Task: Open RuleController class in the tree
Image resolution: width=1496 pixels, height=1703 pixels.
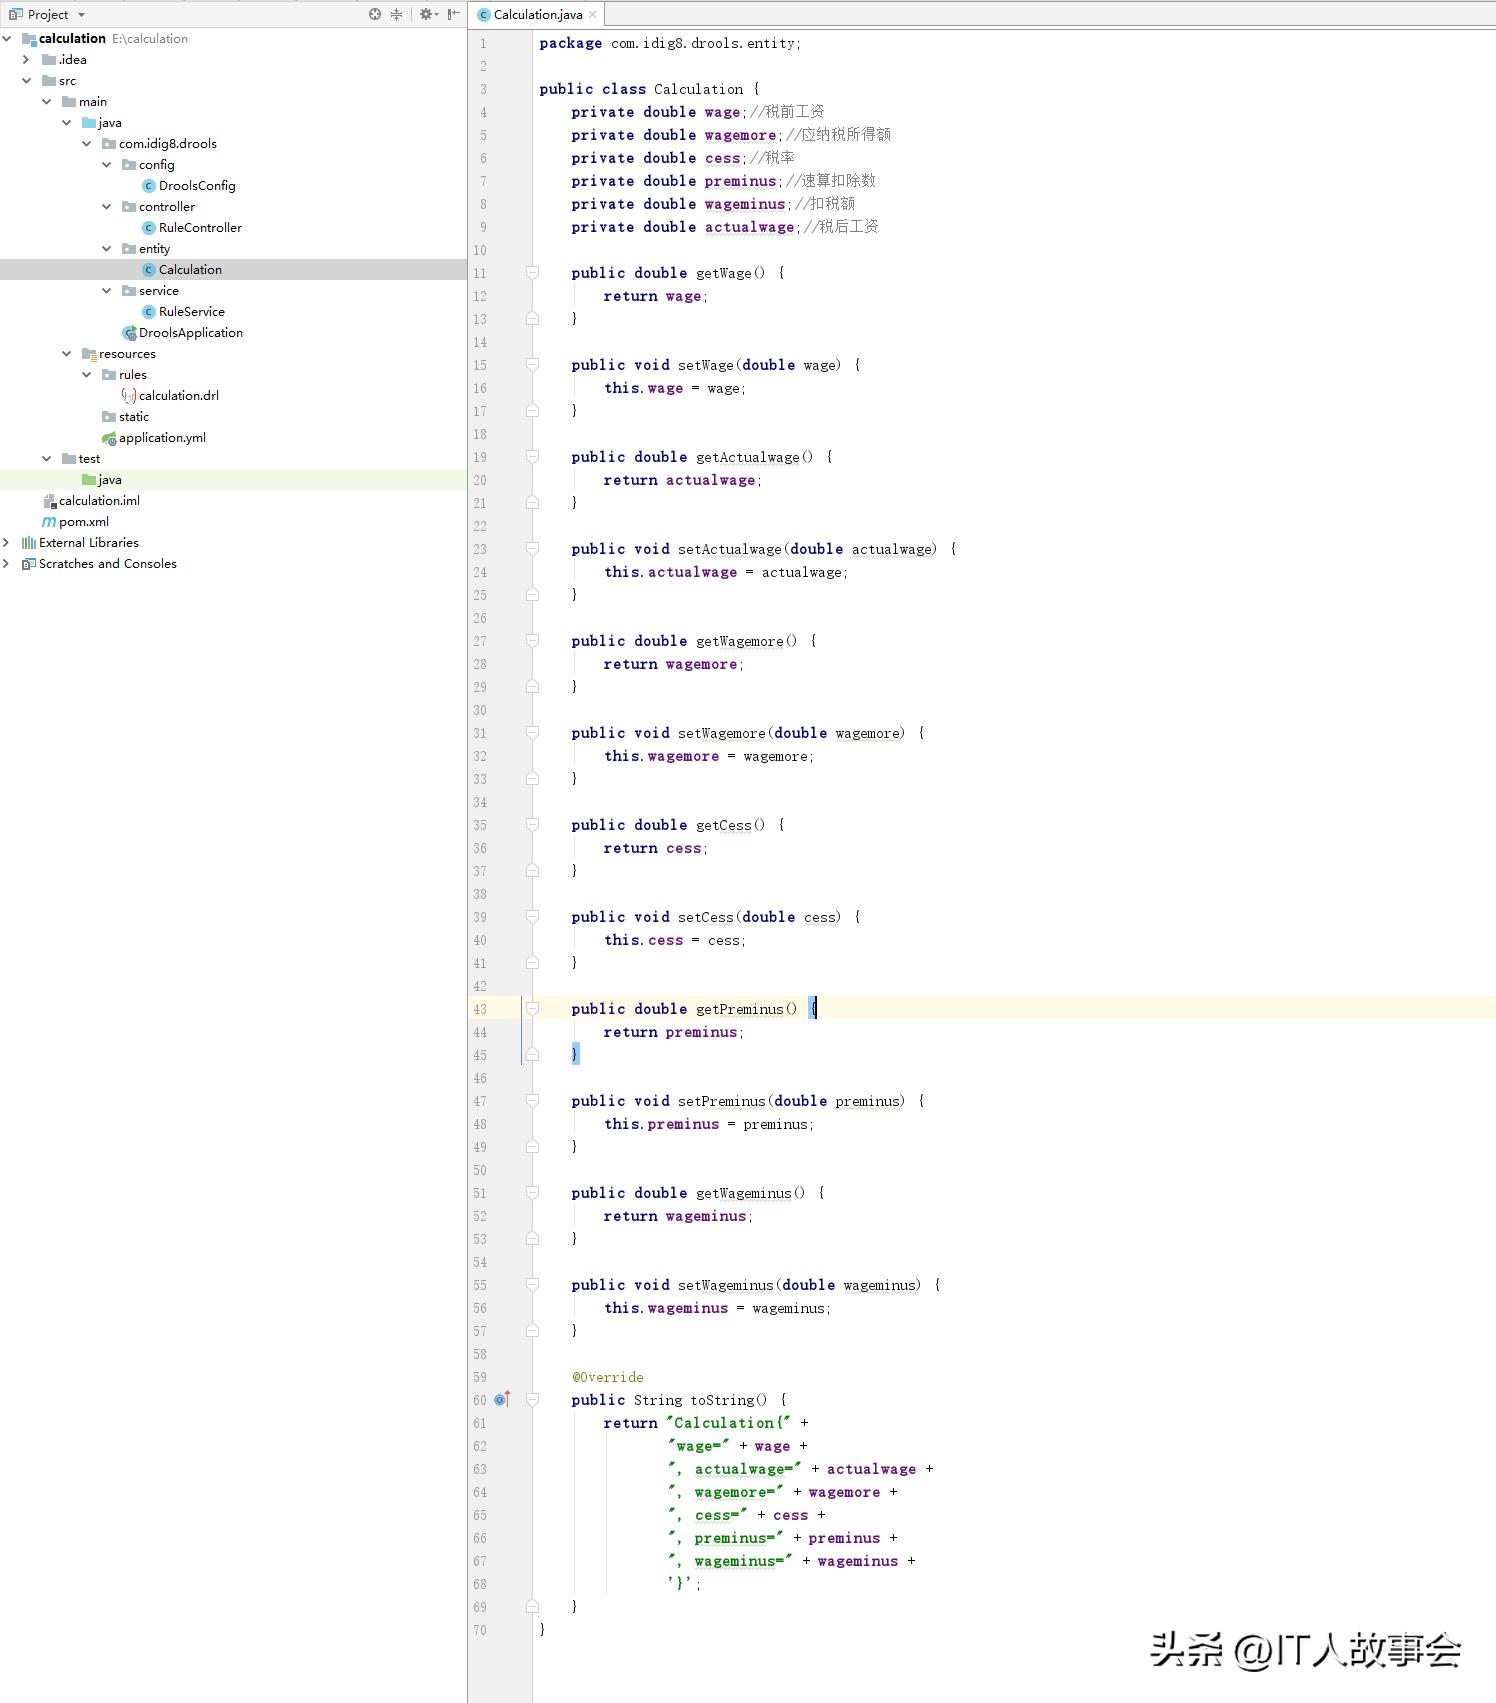Action: tap(199, 228)
